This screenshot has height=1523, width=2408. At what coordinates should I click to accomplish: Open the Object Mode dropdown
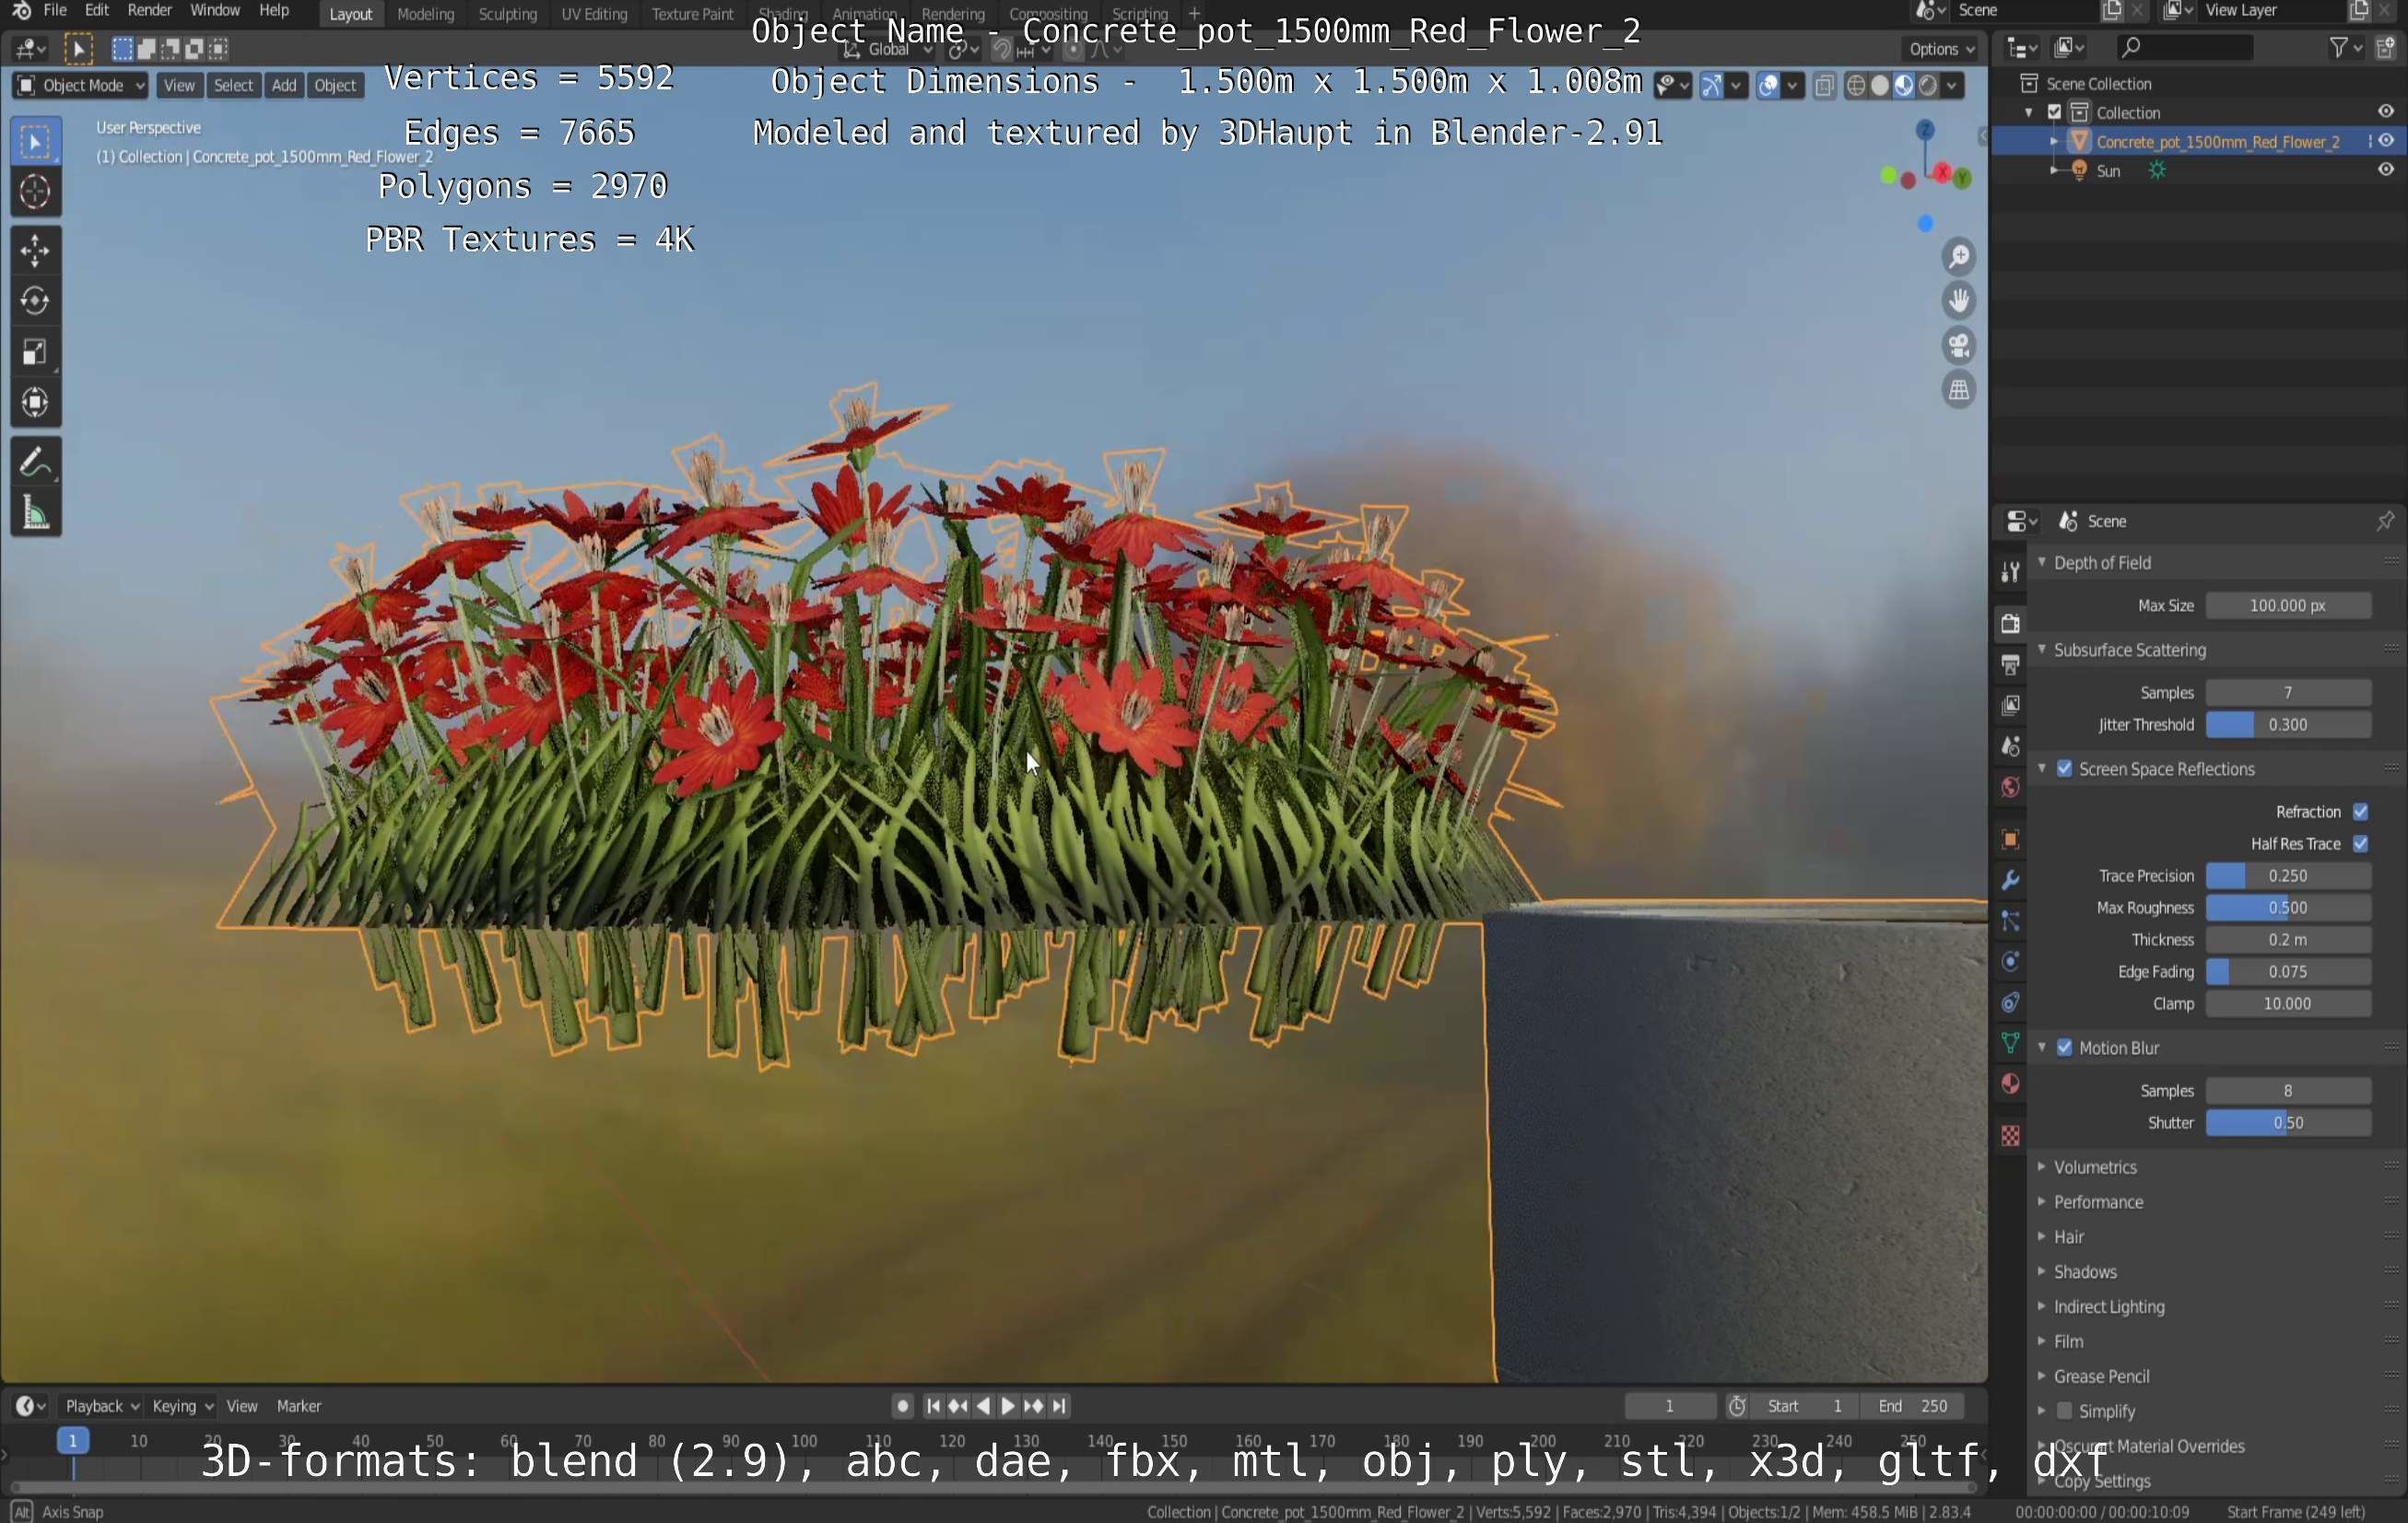(80, 86)
